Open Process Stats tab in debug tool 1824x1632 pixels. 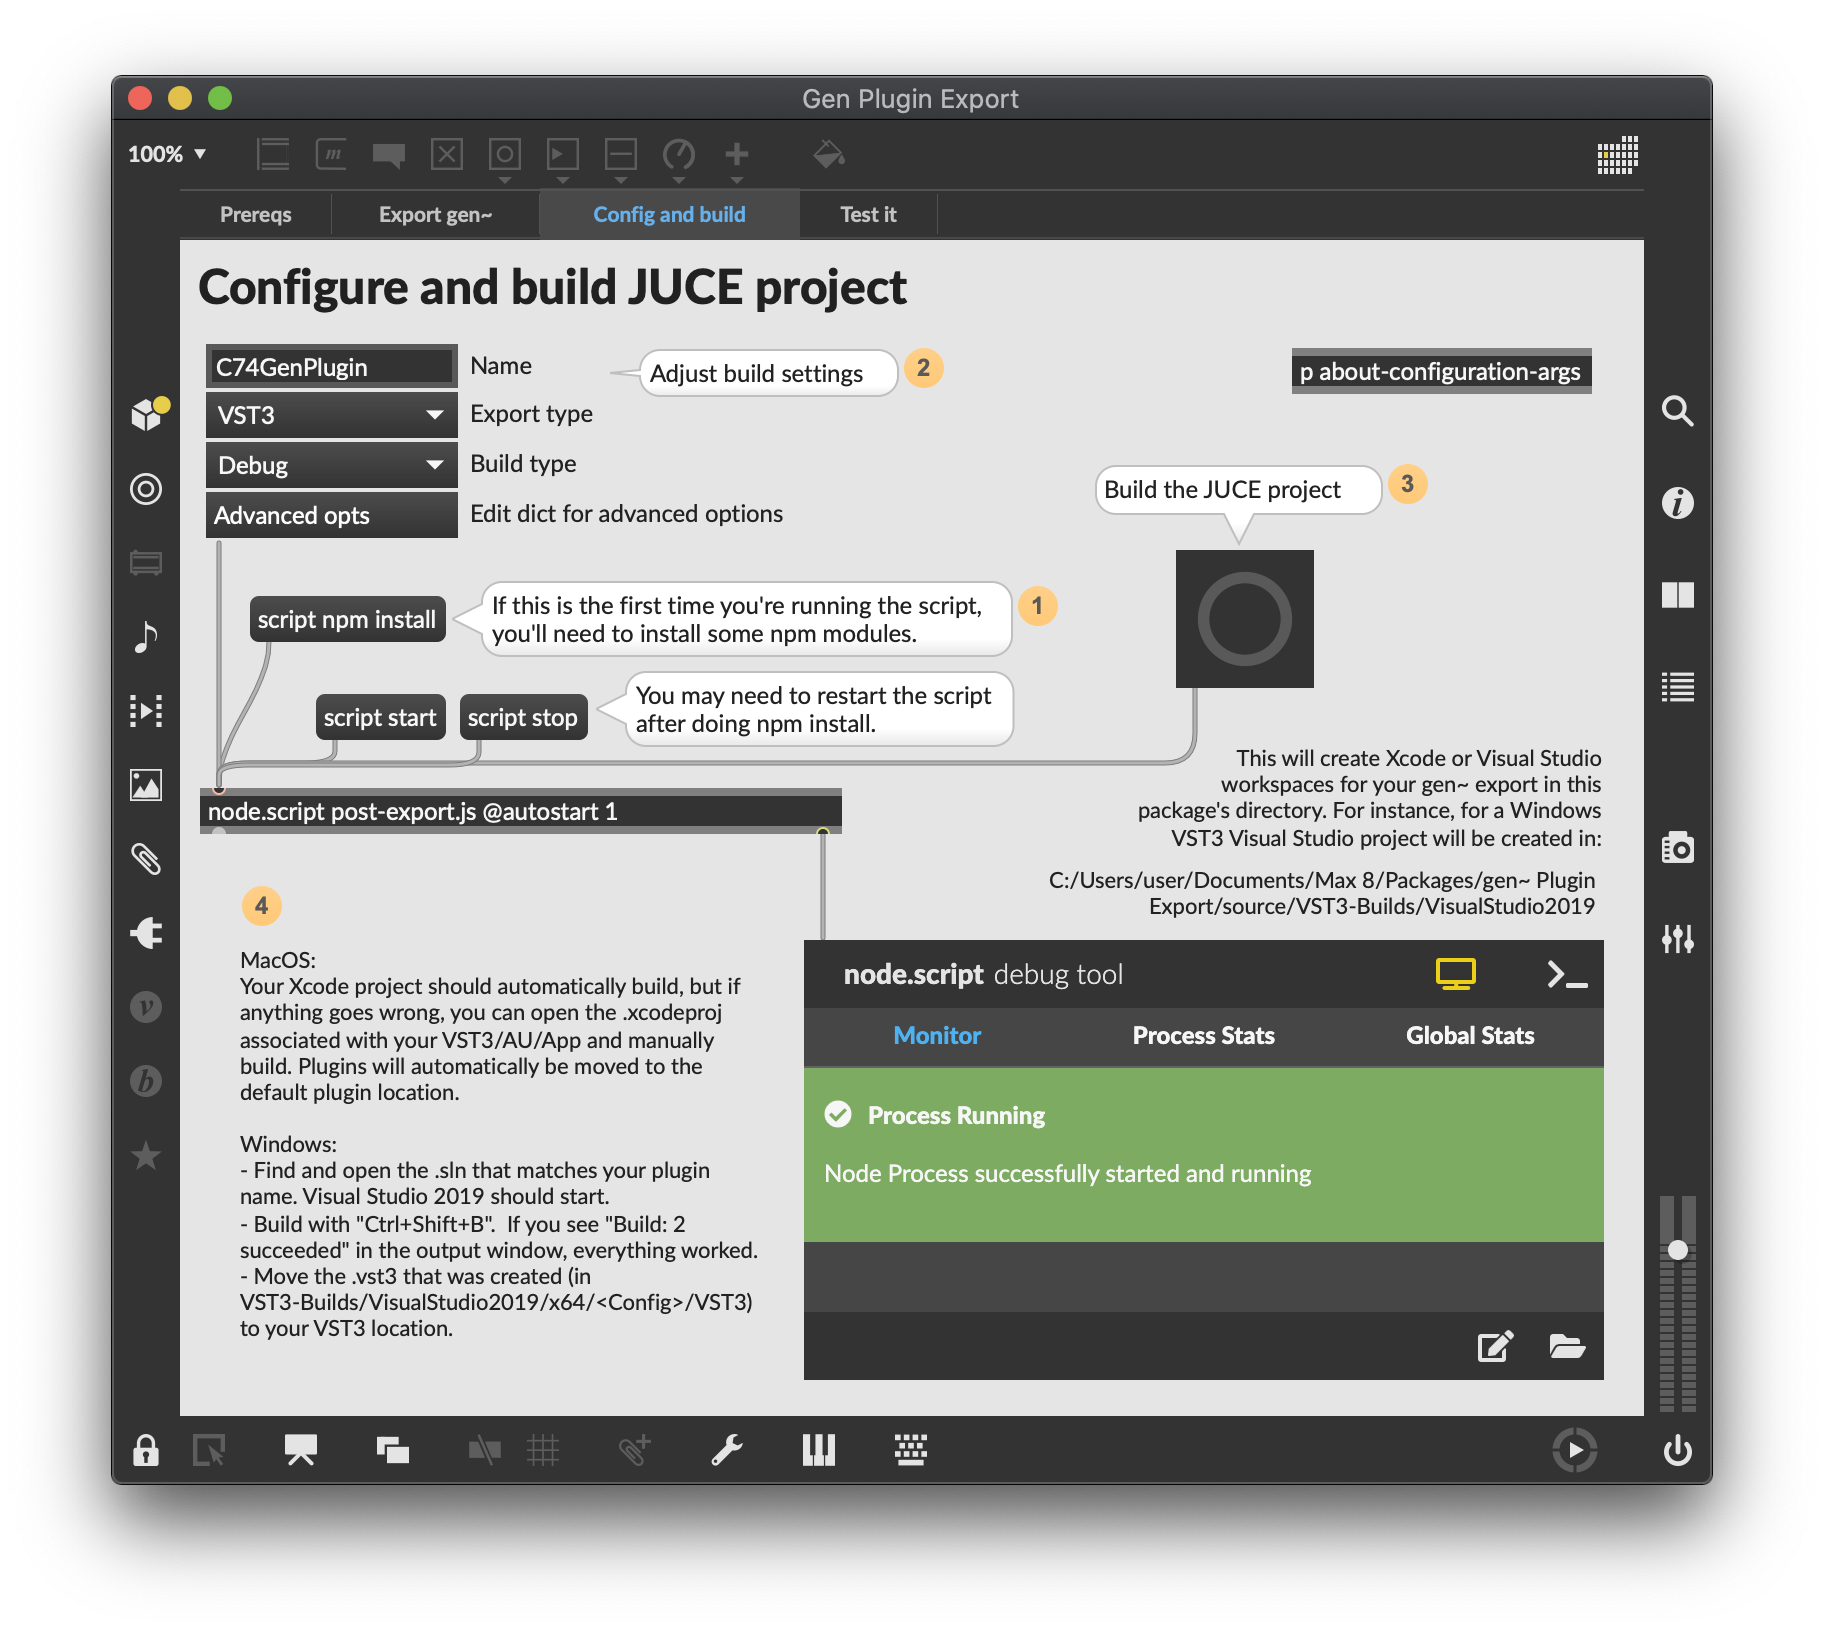[1203, 1036]
